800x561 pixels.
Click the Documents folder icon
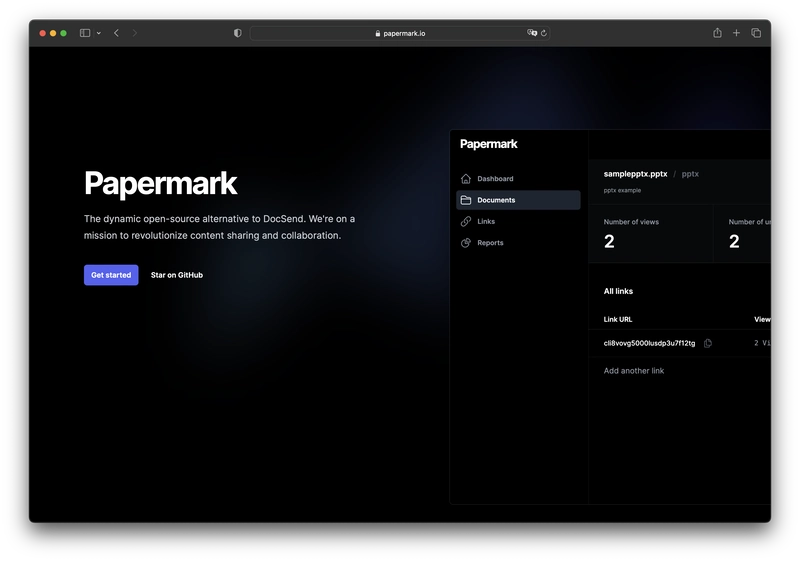[x=466, y=200]
